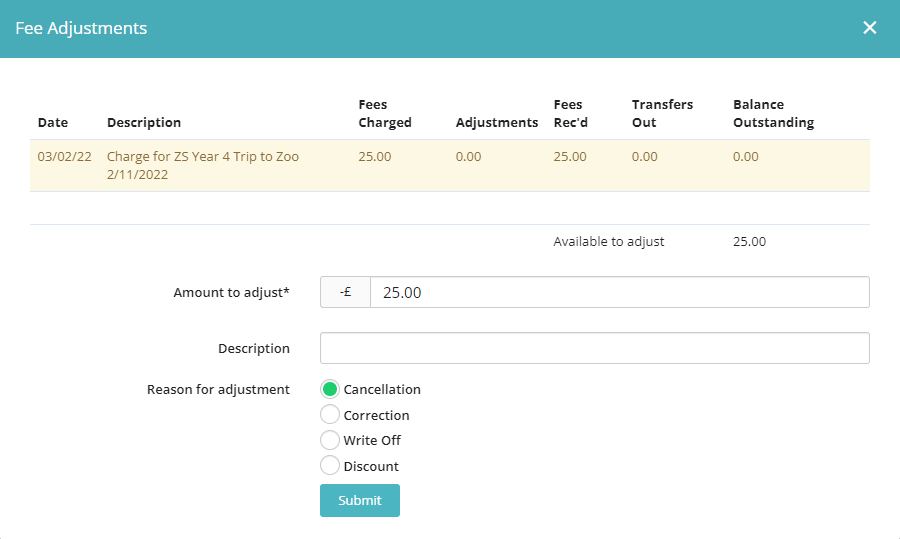Screen dimensions: 900x539
Task: Click the Fees Rec'd column header
Action: coord(570,113)
